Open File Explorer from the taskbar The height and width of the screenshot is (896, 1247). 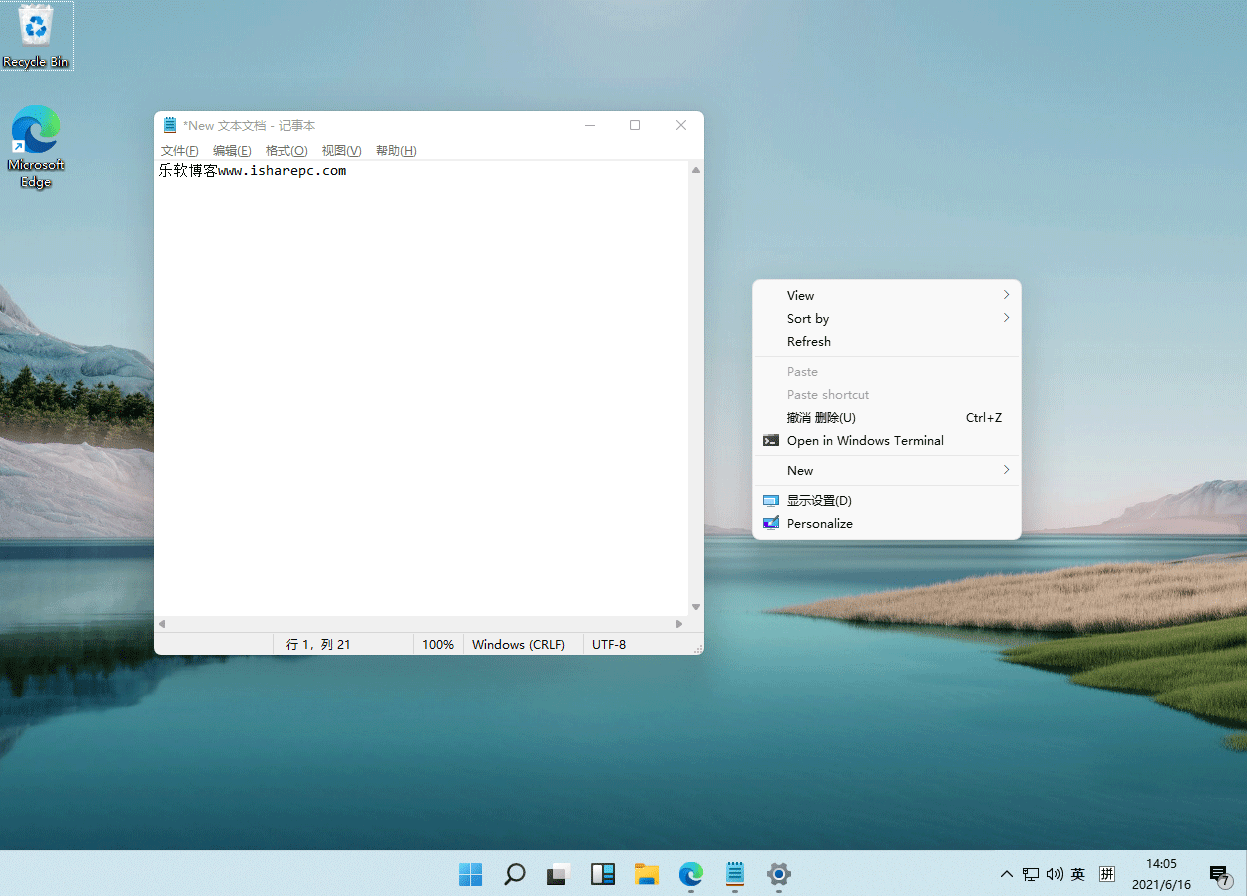tap(646, 874)
